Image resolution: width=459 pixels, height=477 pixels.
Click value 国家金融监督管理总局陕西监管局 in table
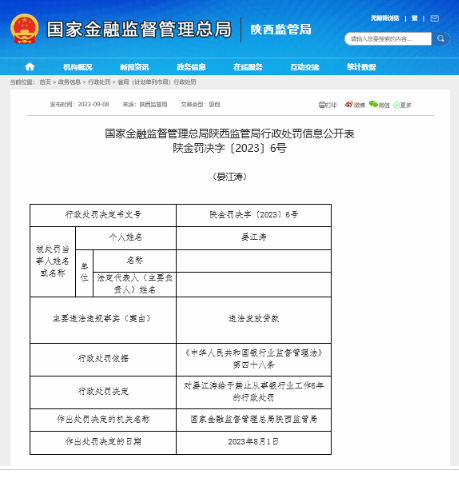(x=254, y=420)
